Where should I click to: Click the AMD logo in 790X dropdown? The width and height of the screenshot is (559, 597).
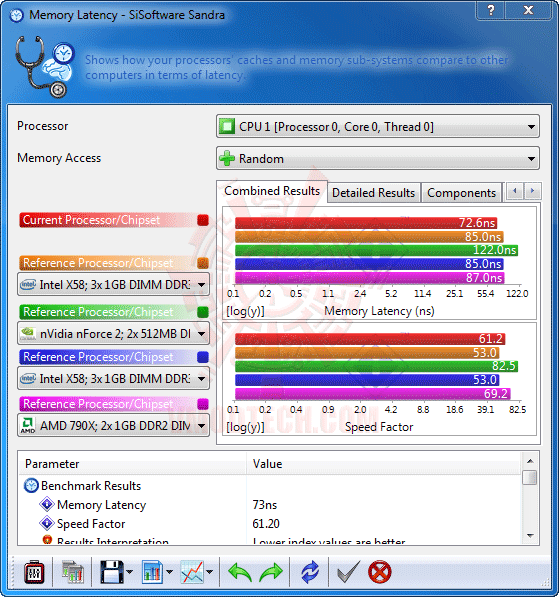coord(28,425)
